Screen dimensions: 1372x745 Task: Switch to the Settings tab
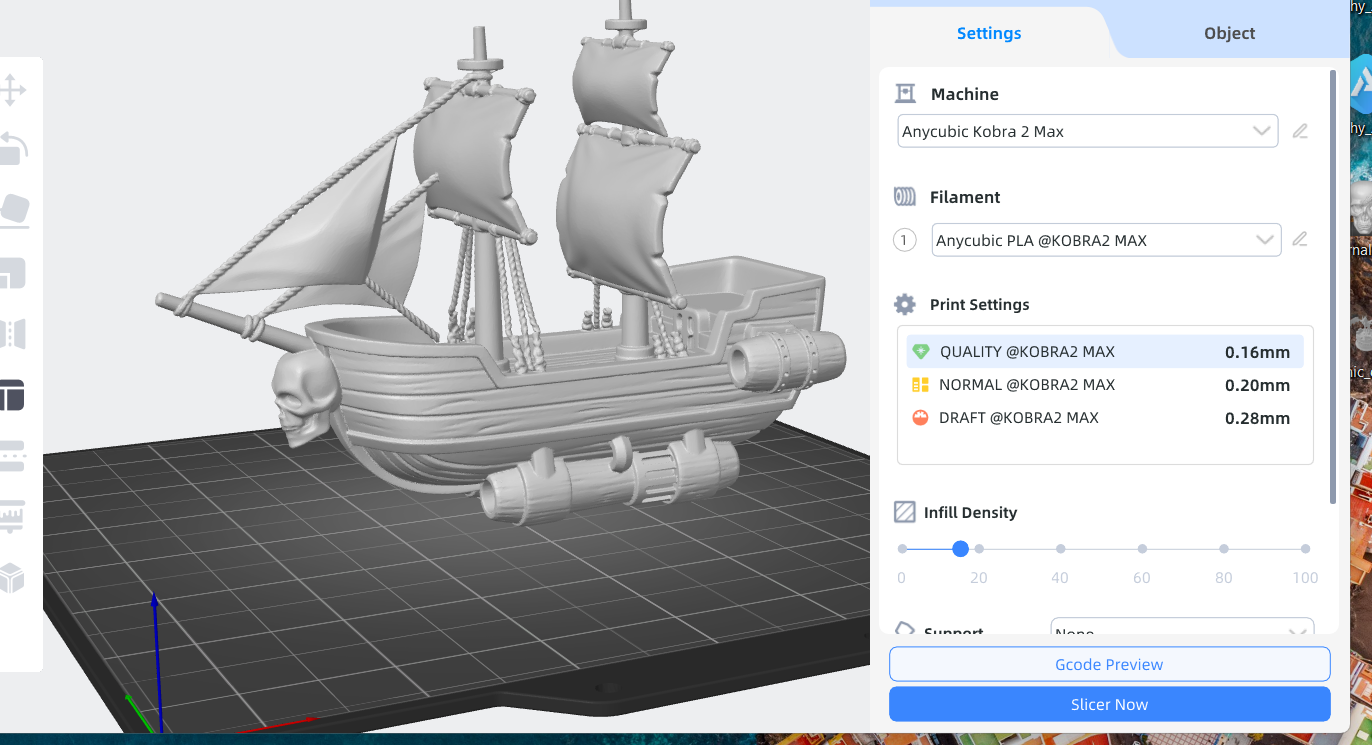coord(989,33)
